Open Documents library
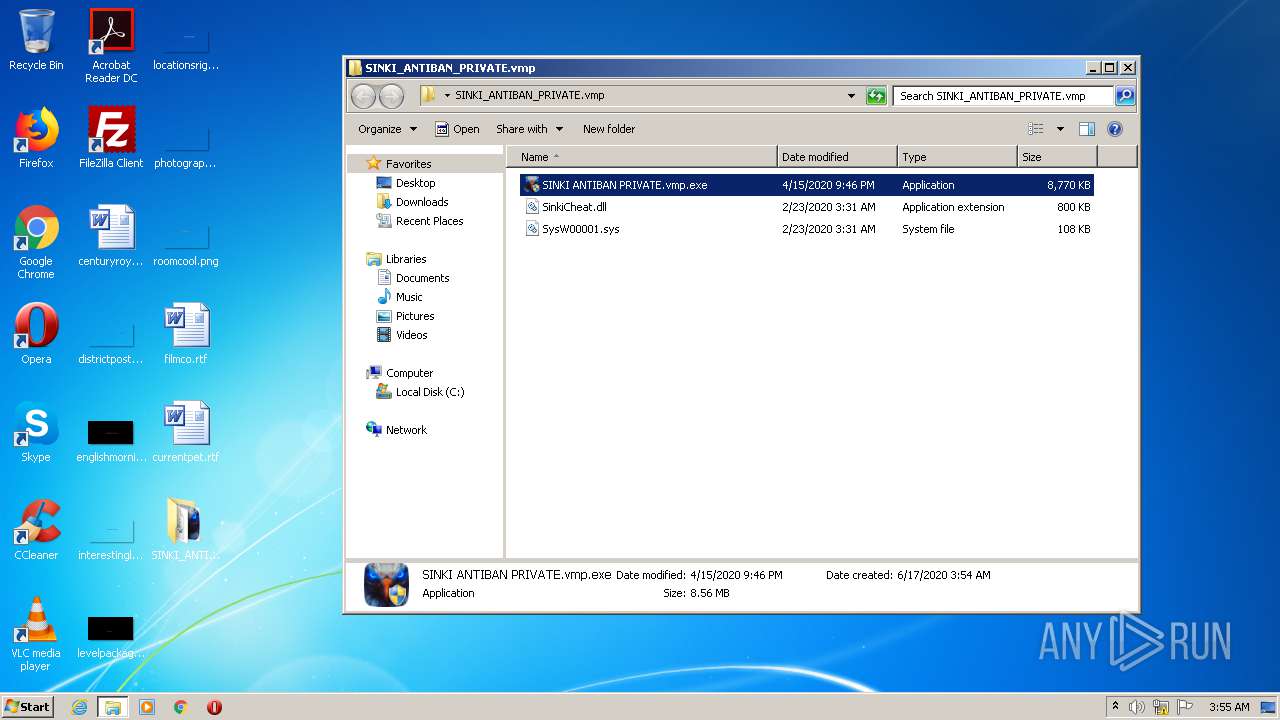 422,278
